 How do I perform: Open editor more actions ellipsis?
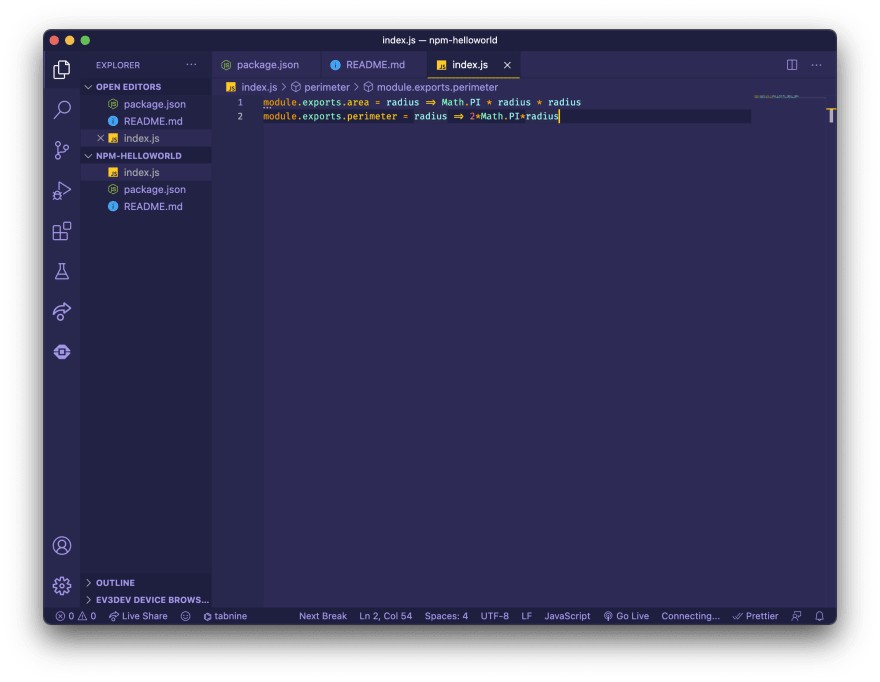(x=816, y=65)
